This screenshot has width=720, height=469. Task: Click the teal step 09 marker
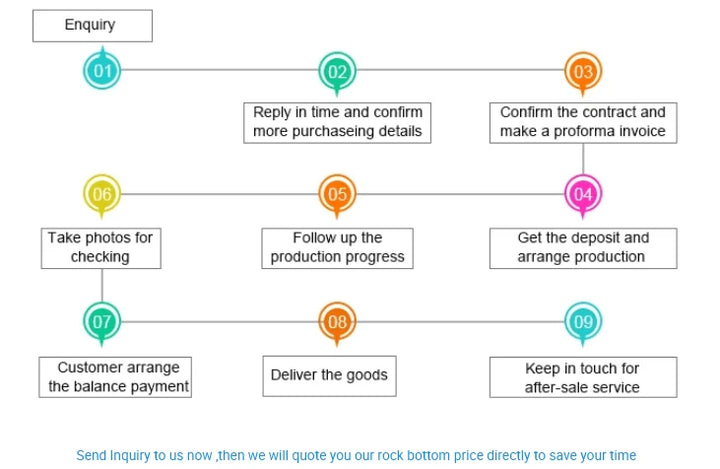point(583,321)
